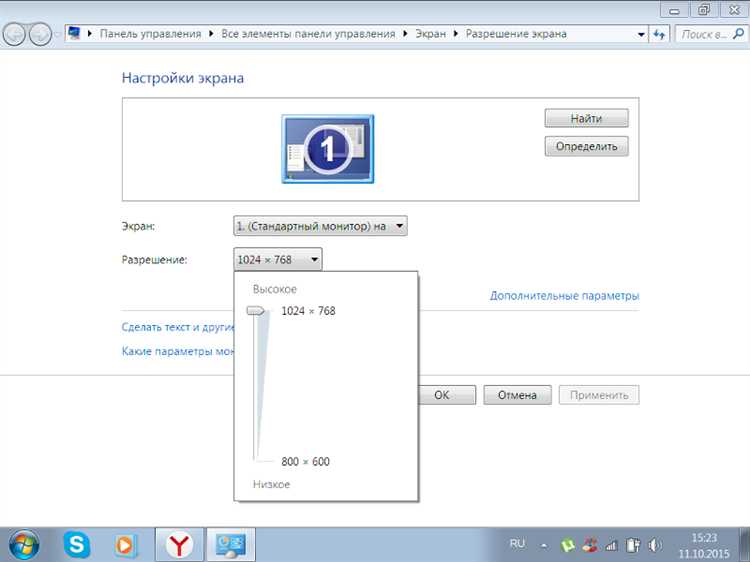
Task: Click "Разрешение экрана" breadcrumb
Action: 516,34
